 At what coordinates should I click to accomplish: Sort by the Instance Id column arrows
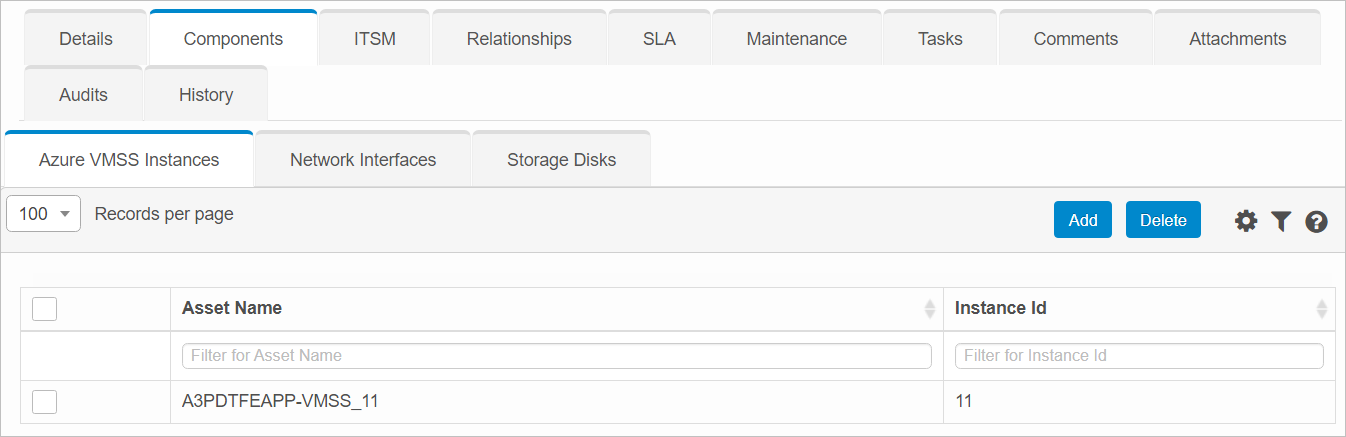1322,309
